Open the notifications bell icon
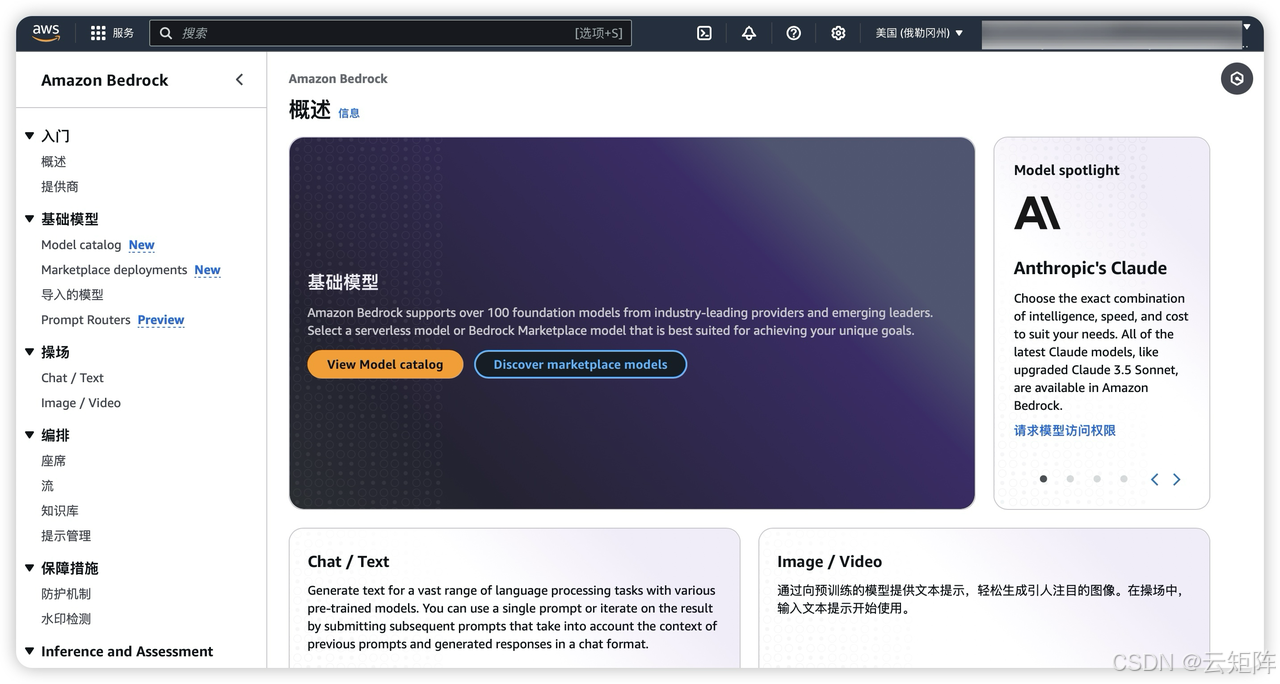1280x684 pixels. pyautogui.click(x=749, y=33)
